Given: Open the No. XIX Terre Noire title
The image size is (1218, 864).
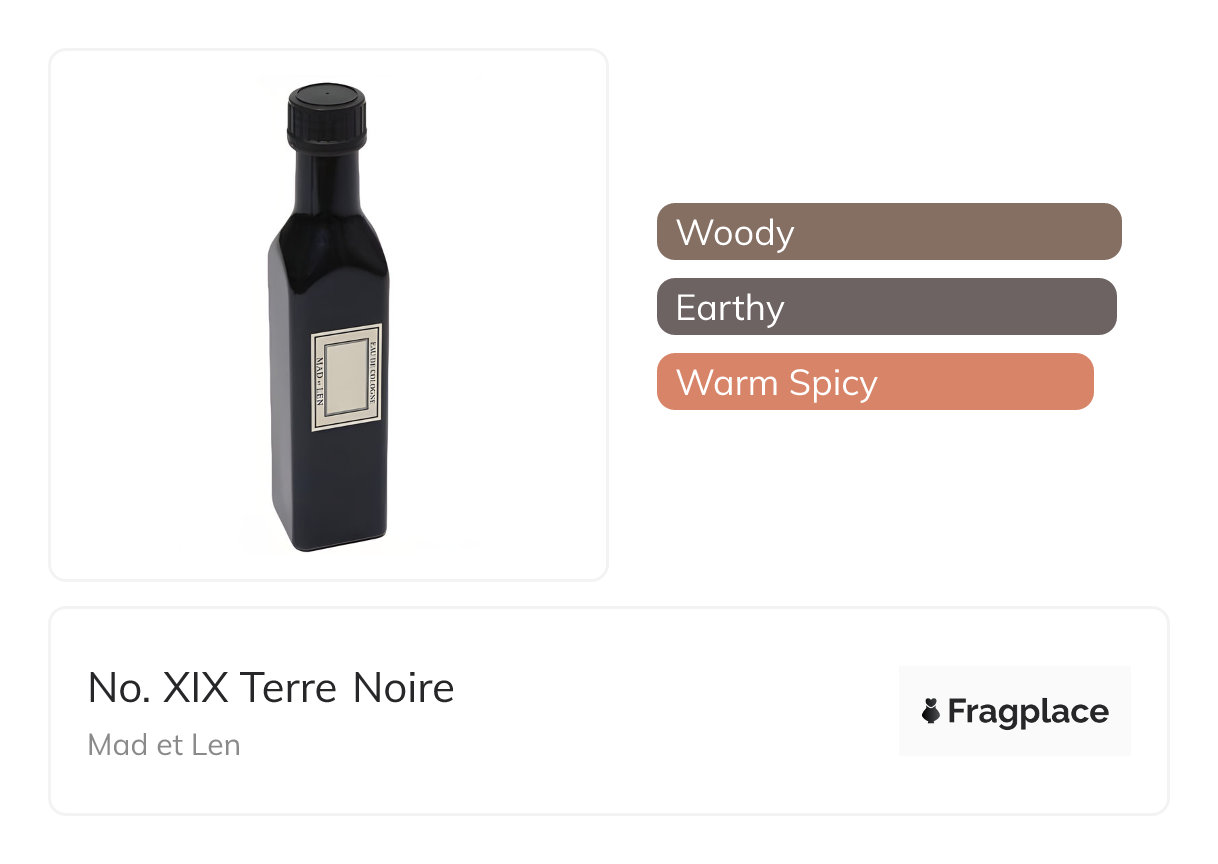Looking at the screenshot, I should click(x=271, y=688).
